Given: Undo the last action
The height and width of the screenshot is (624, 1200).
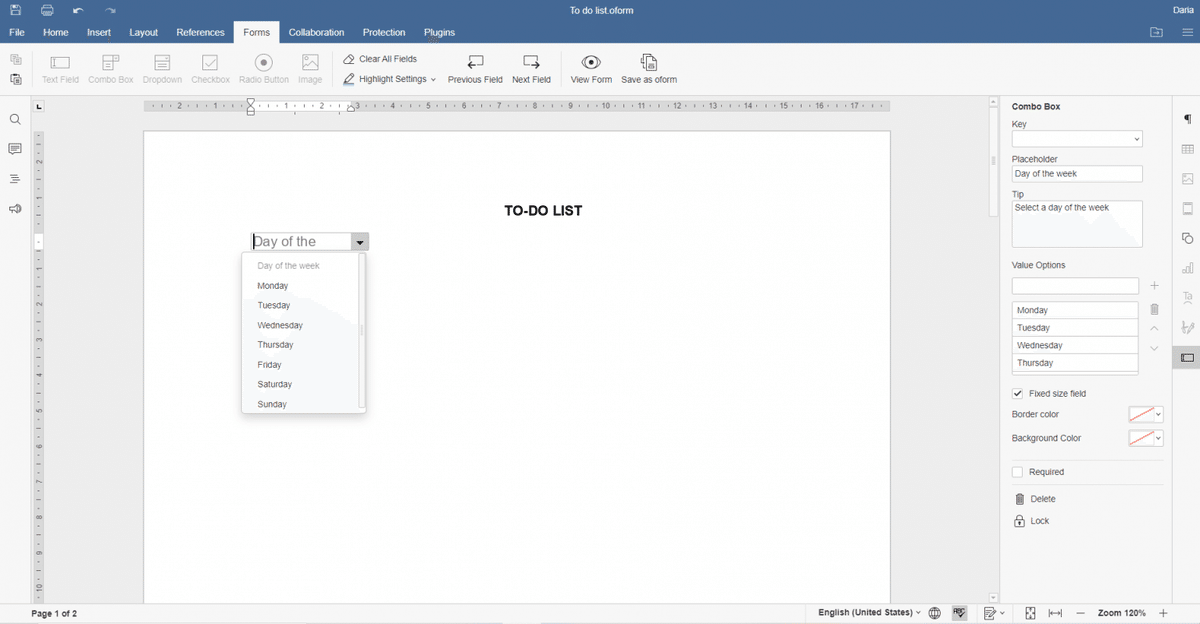Looking at the screenshot, I should [78, 10].
